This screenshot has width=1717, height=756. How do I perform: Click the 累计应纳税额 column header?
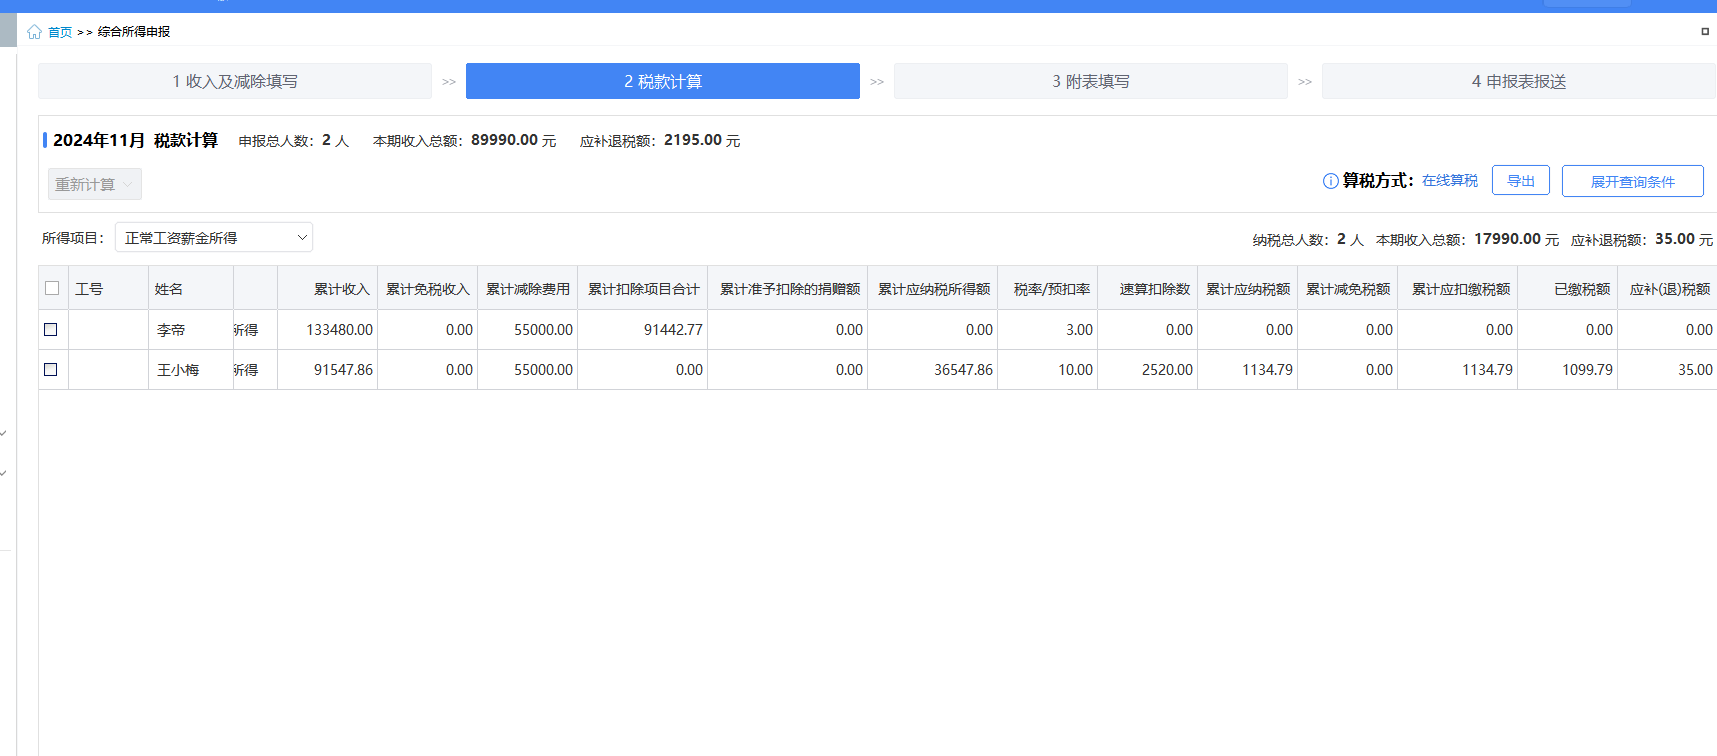pyautogui.click(x=1248, y=289)
